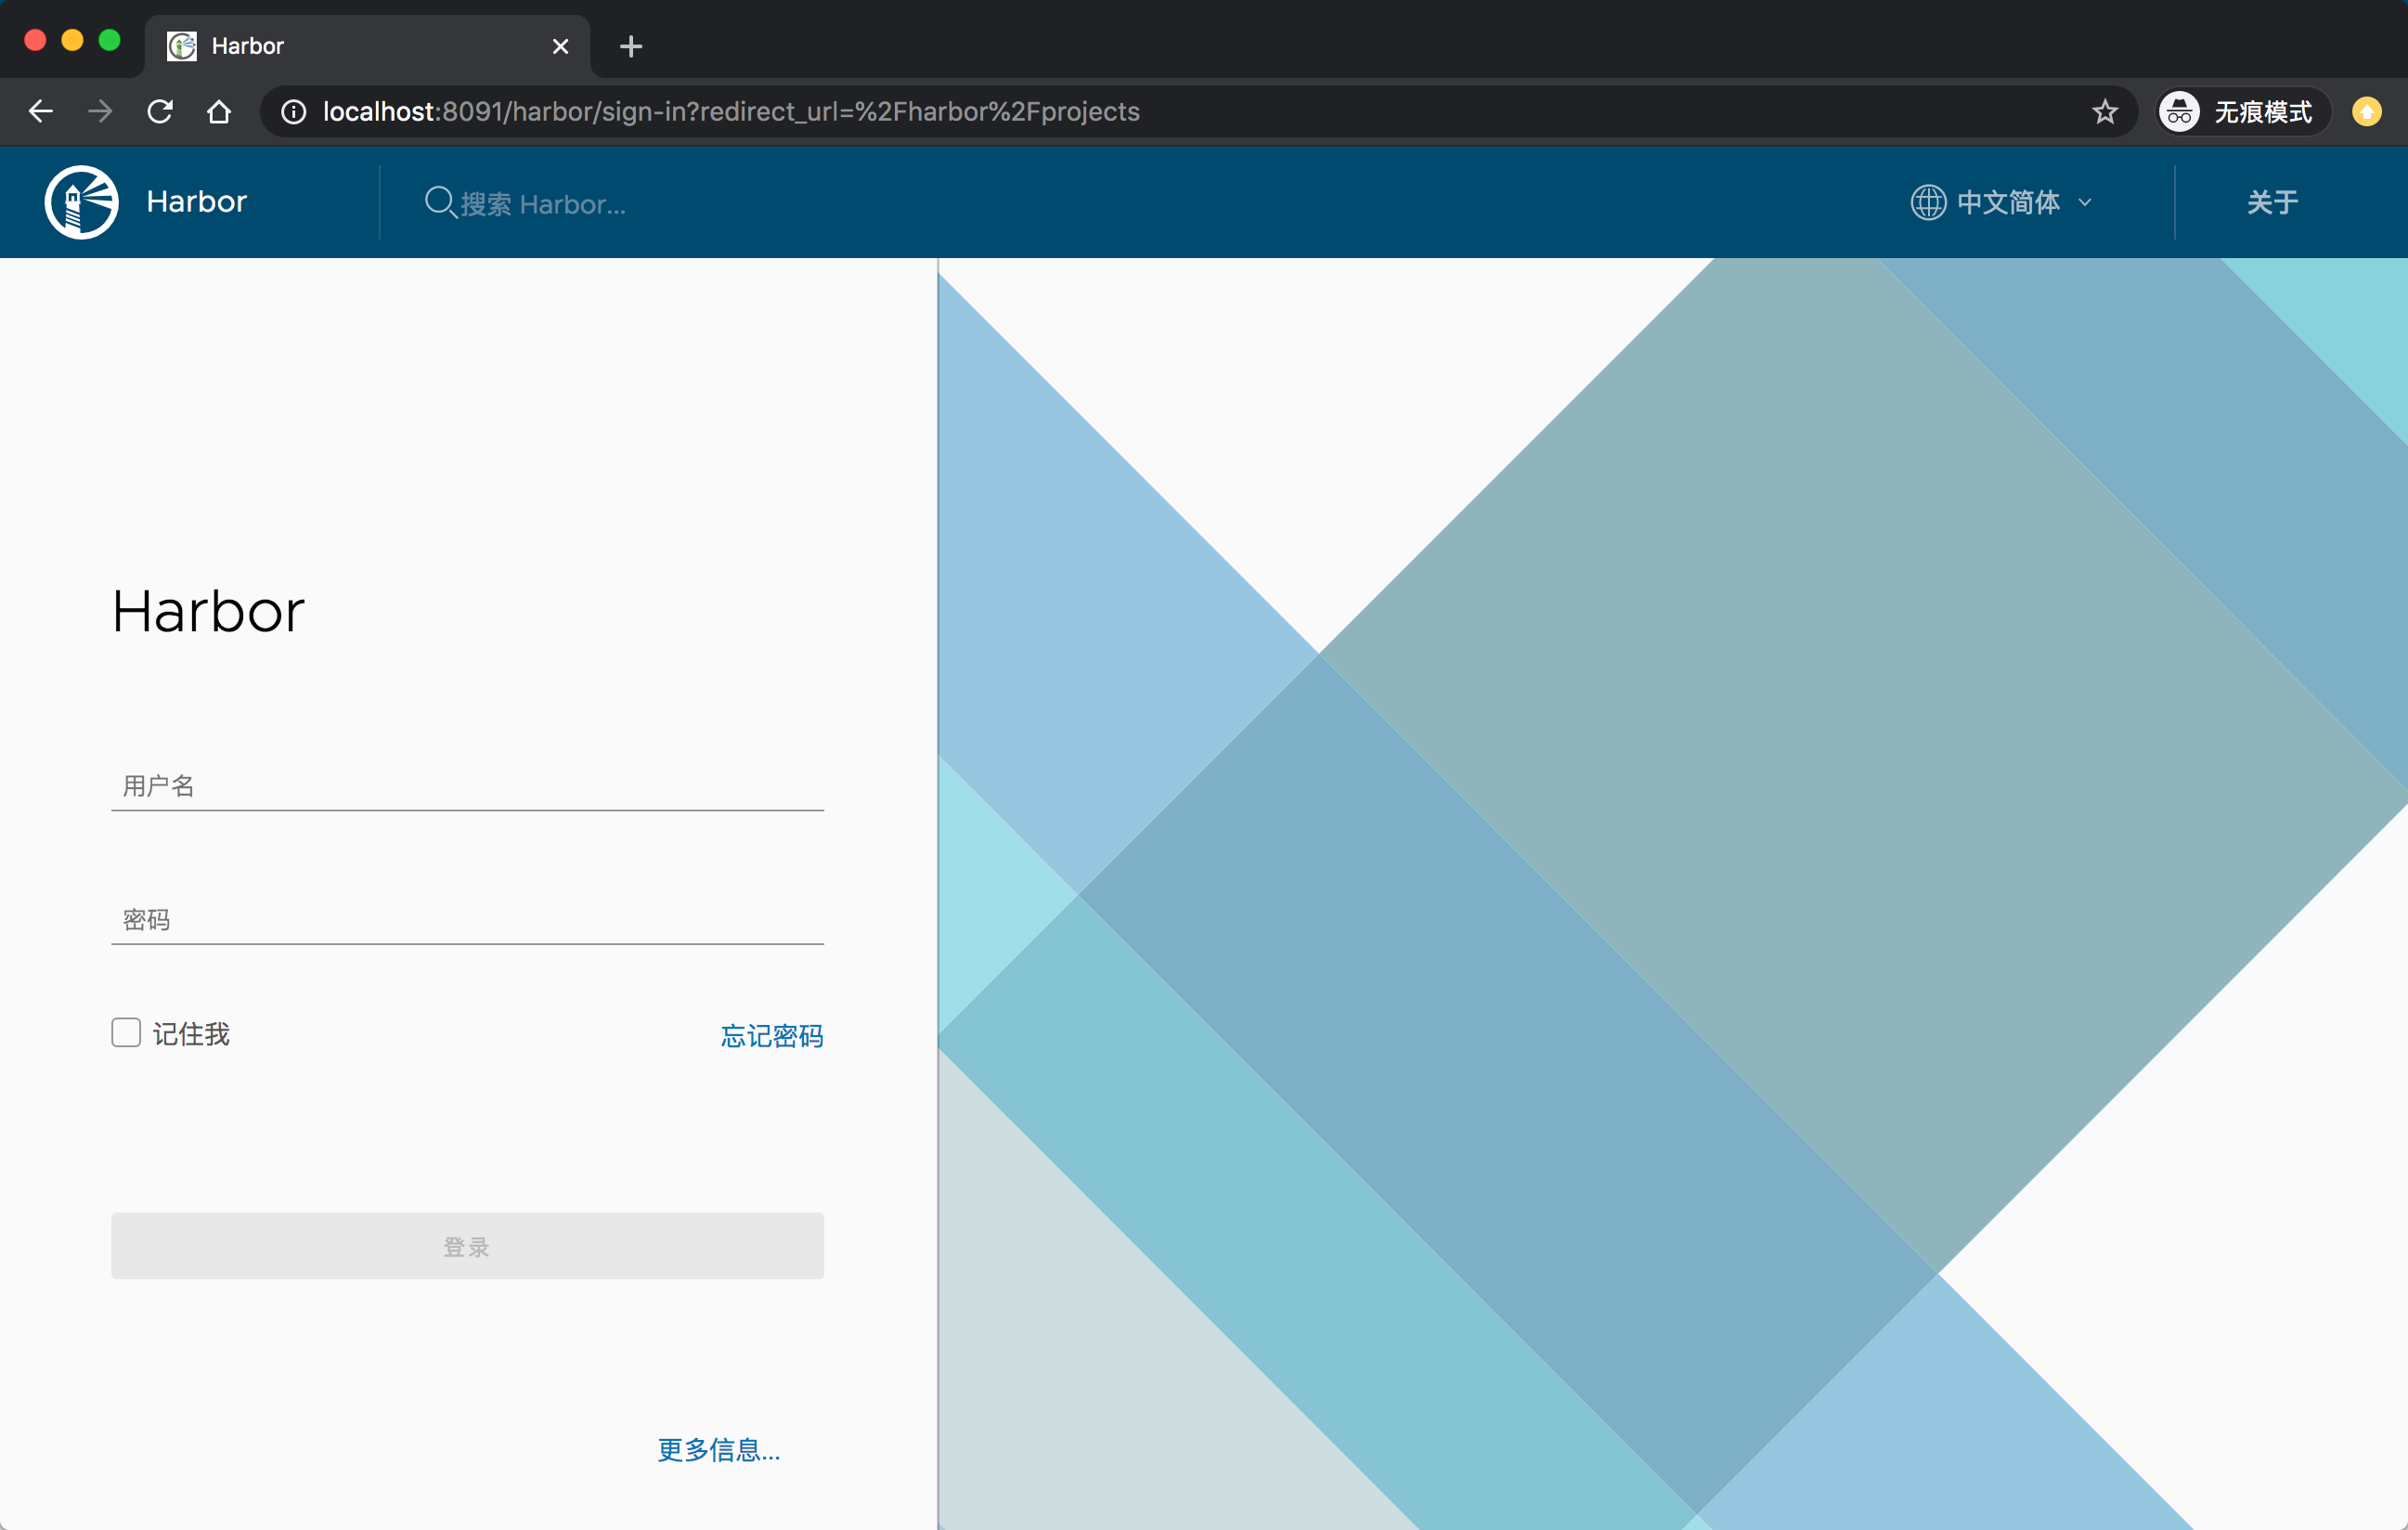Image resolution: width=2408 pixels, height=1530 pixels.
Task: Click the globe language icon
Action: pos(1927,202)
